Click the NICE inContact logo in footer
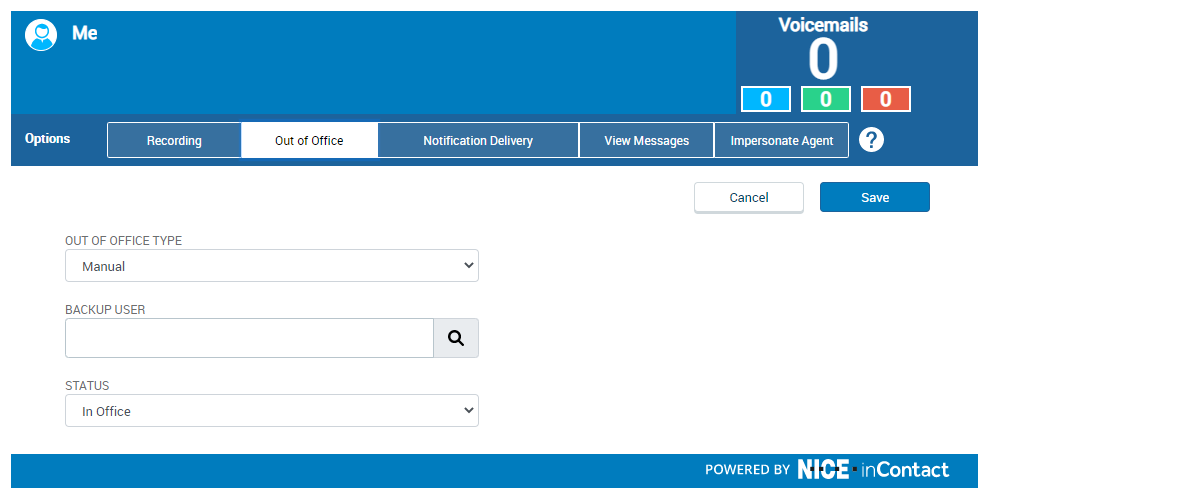 [873, 470]
